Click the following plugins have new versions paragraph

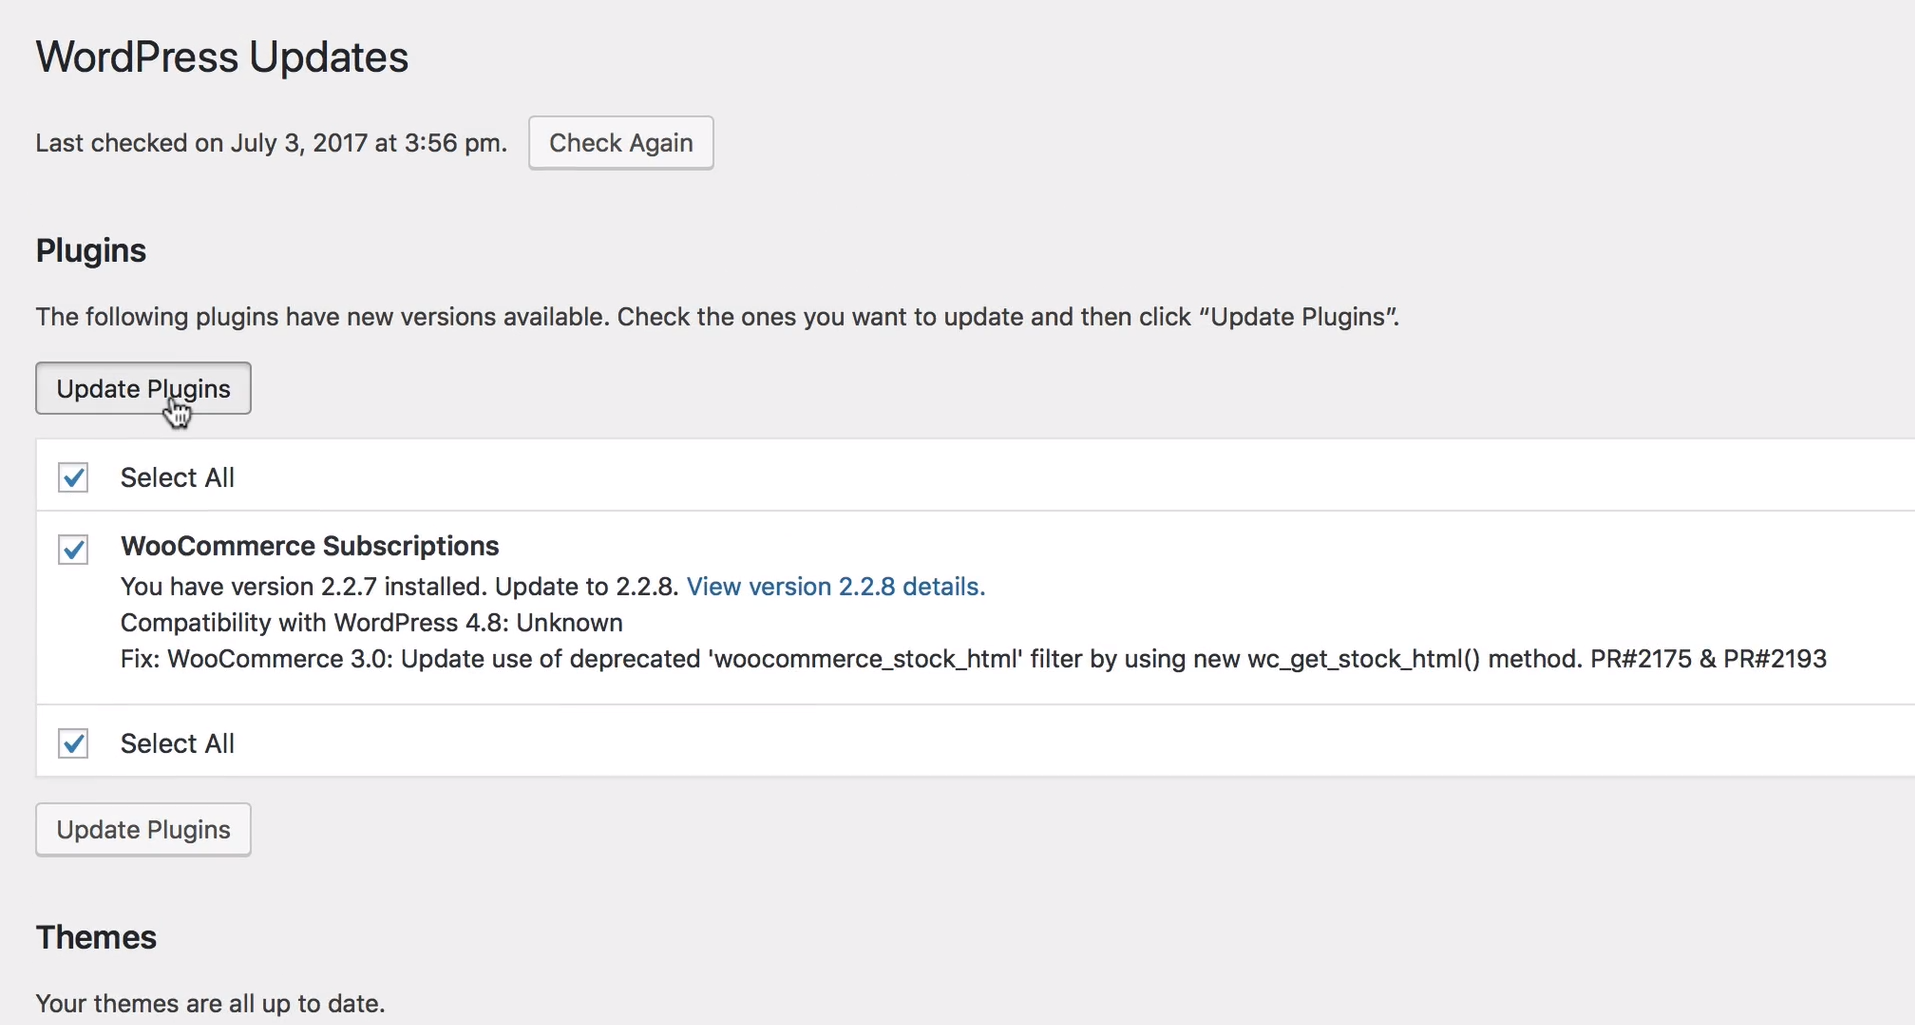pos(716,317)
